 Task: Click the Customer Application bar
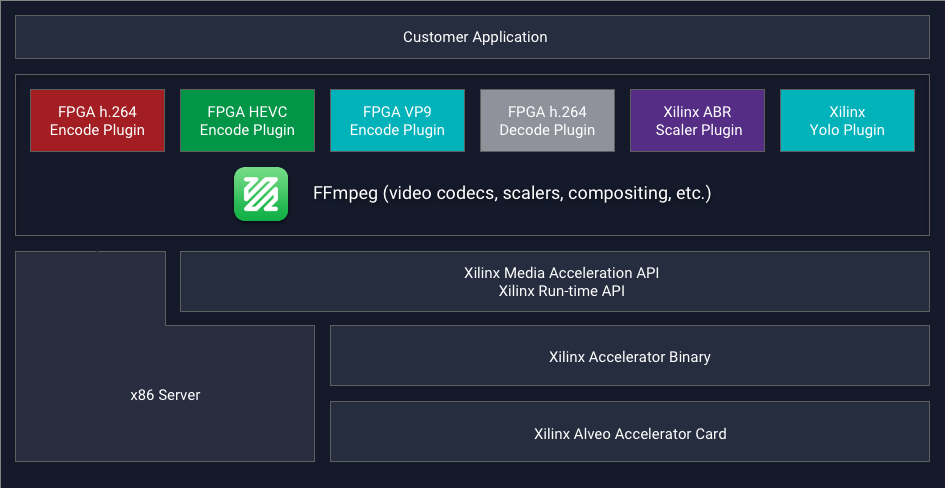click(475, 37)
